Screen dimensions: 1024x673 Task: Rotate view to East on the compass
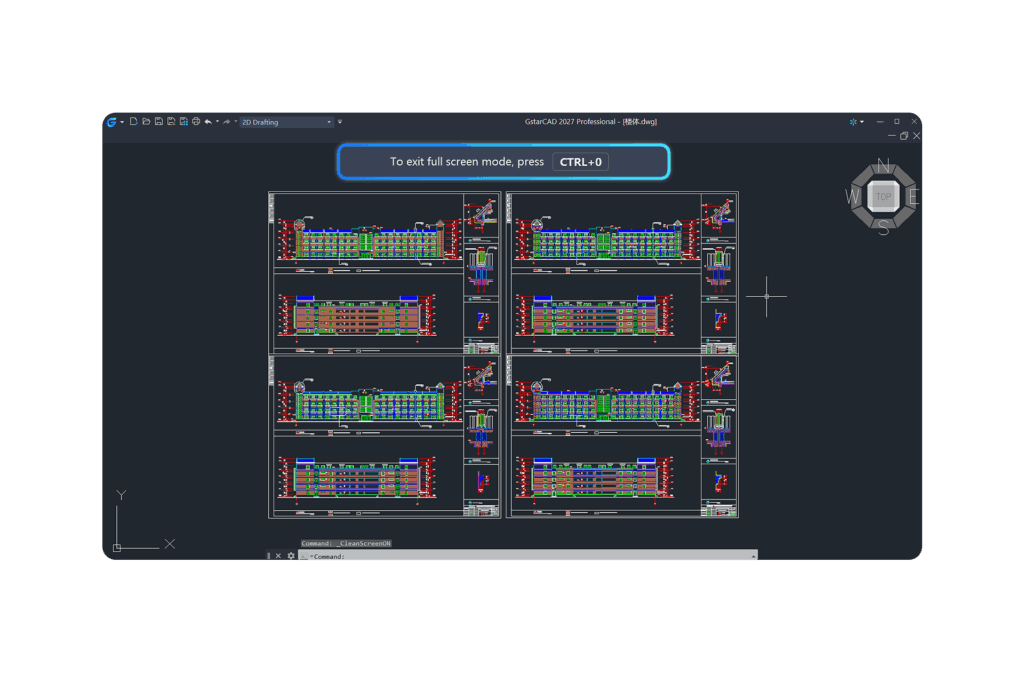click(x=913, y=196)
